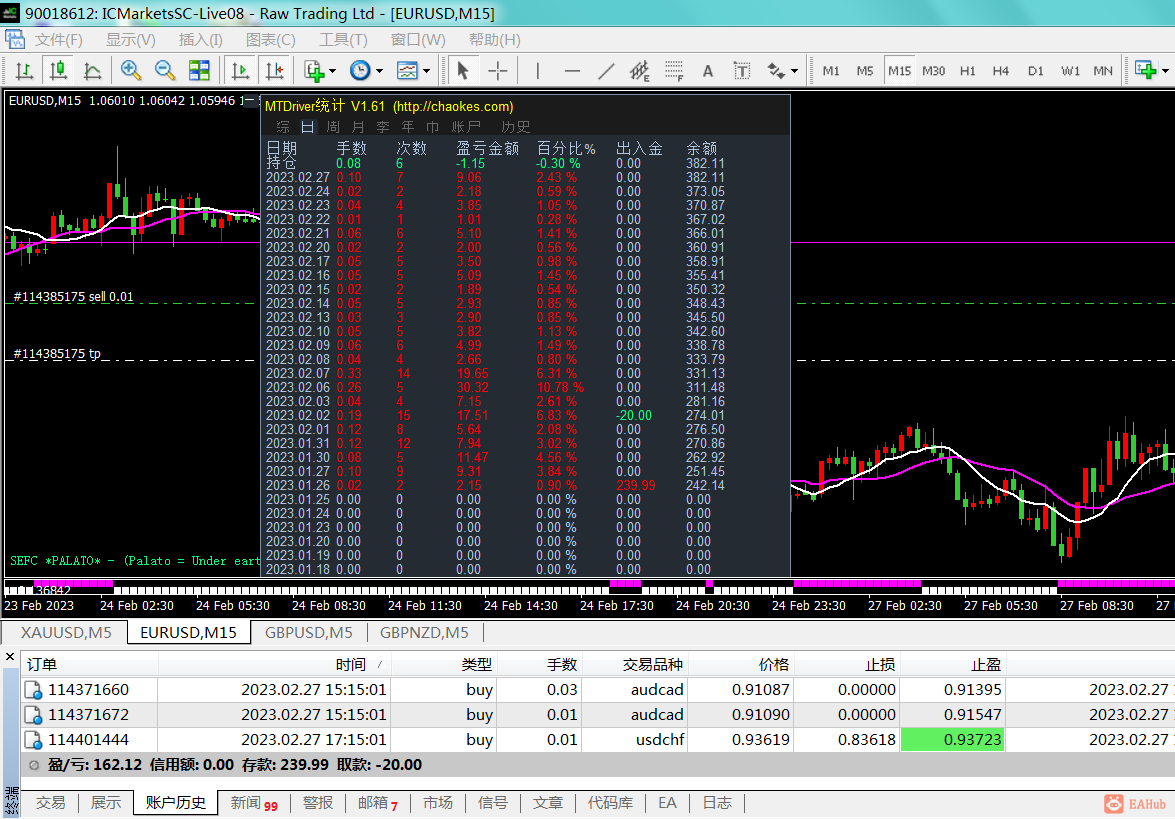The height and width of the screenshot is (819, 1175).
Task: Sort by 止盈 column header
Action: point(952,664)
